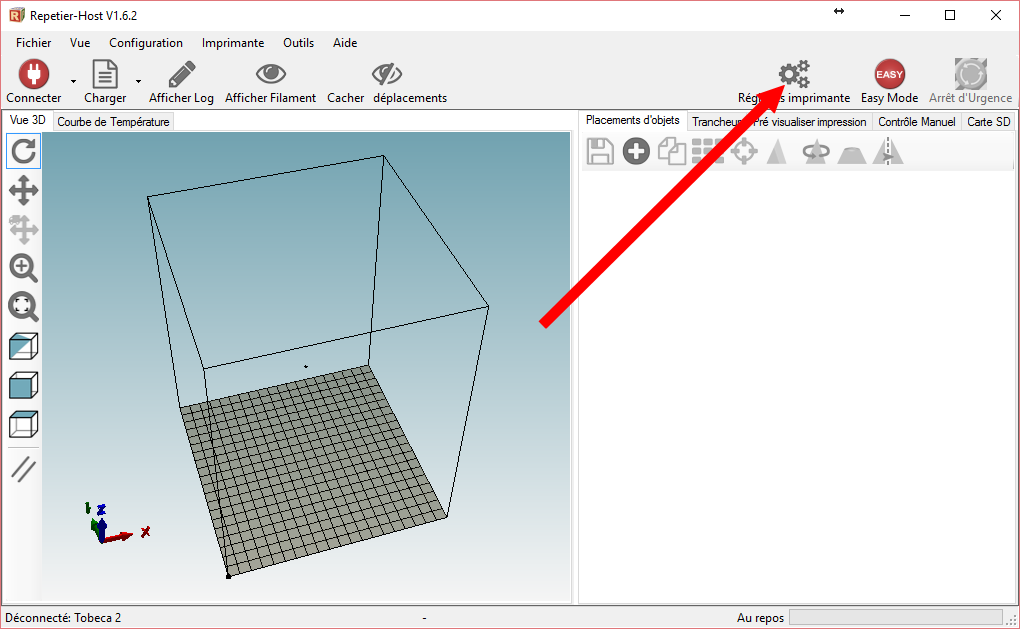Screen dimensions: 1020x629
Task: Open the Réglages imprimante gears icon
Action: [x=794, y=74]
